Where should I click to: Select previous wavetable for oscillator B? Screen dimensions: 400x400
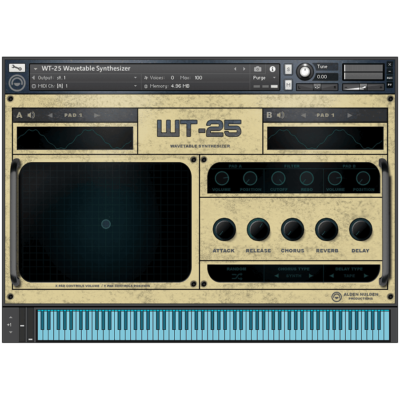point(303,115)
